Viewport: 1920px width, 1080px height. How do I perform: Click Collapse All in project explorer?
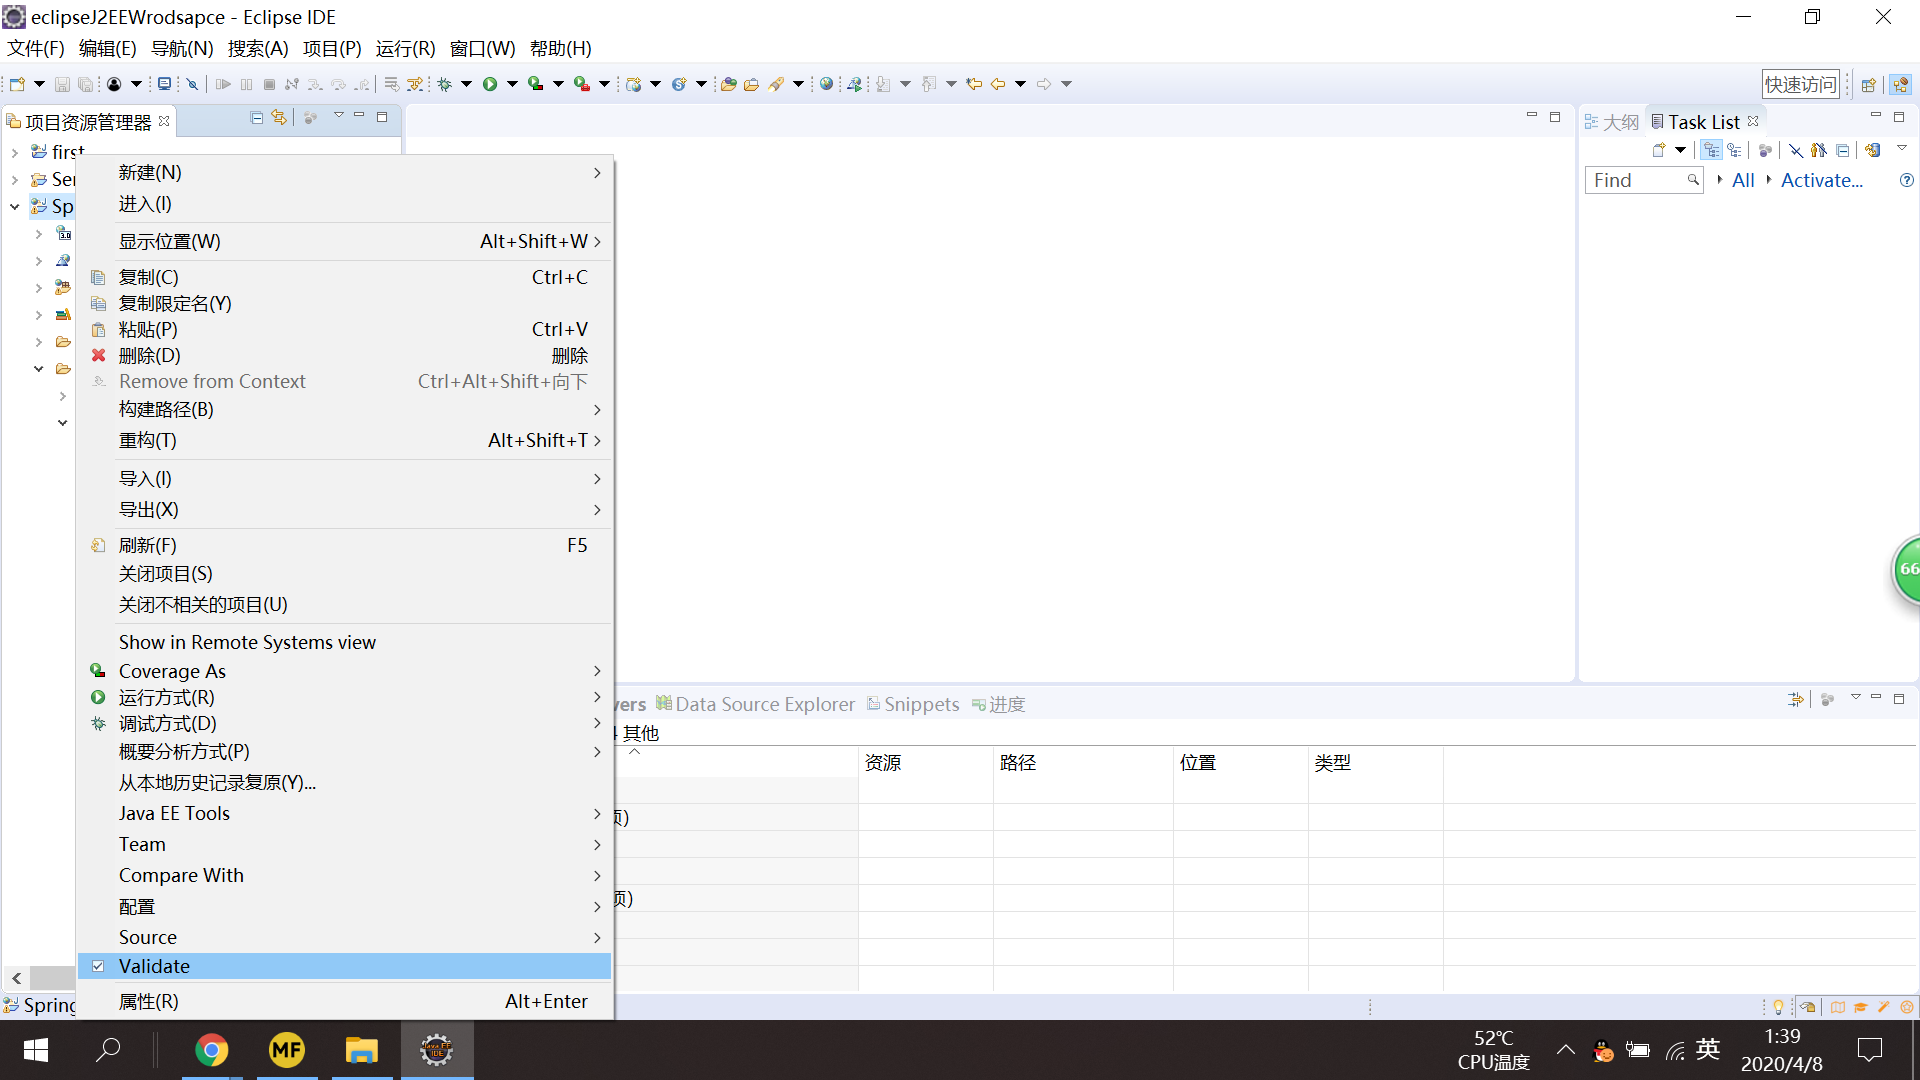click(257, 118)
